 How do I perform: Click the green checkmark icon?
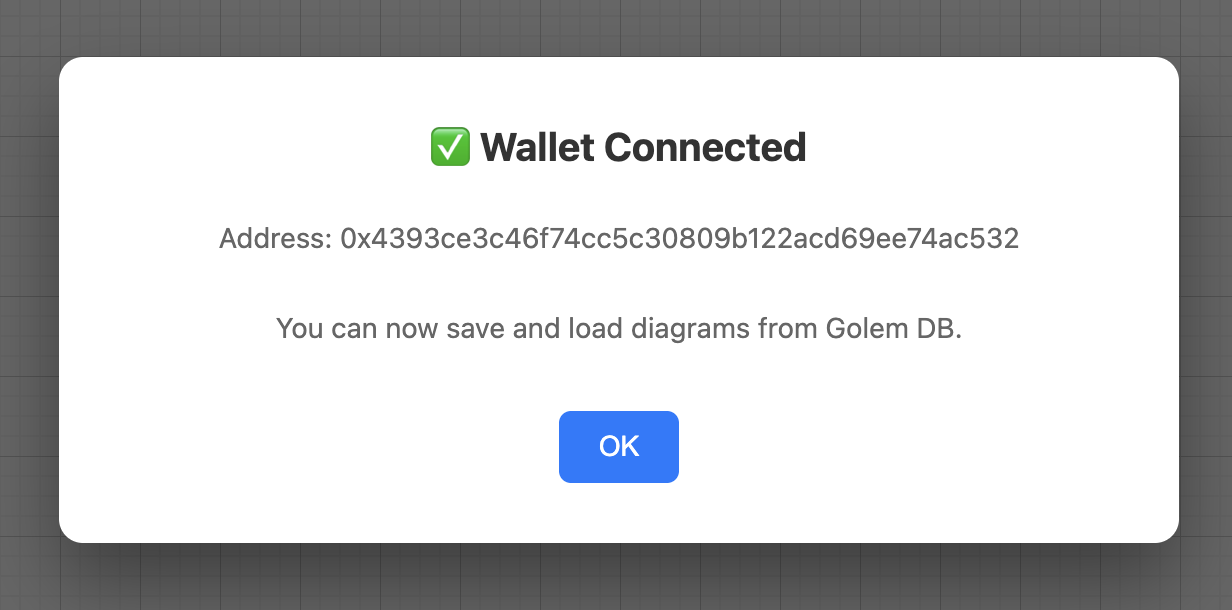pos(450,147)
